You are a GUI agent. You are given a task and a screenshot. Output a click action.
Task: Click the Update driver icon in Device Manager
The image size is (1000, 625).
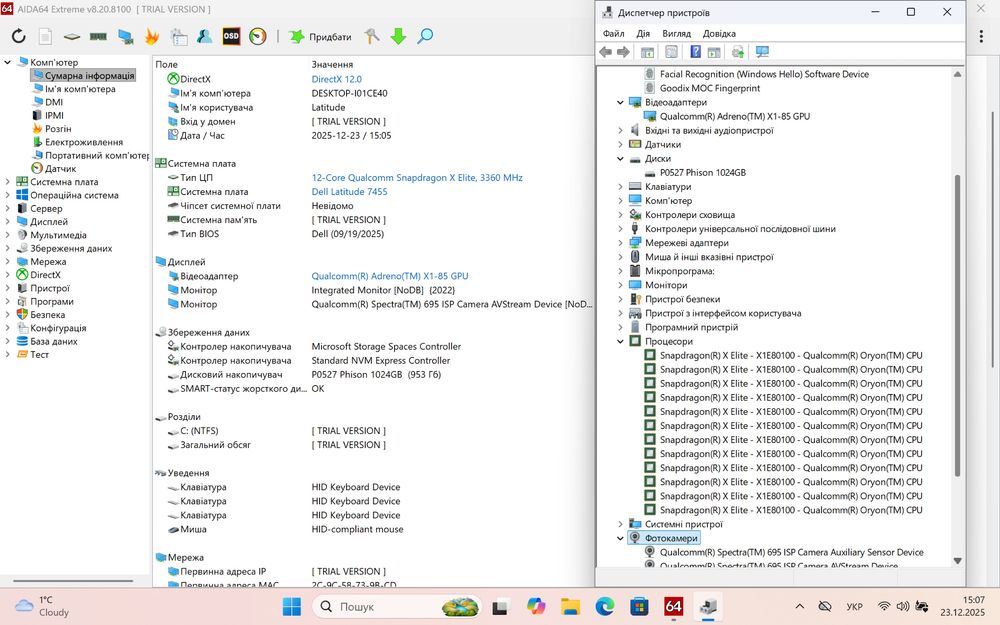pos(738,52)
